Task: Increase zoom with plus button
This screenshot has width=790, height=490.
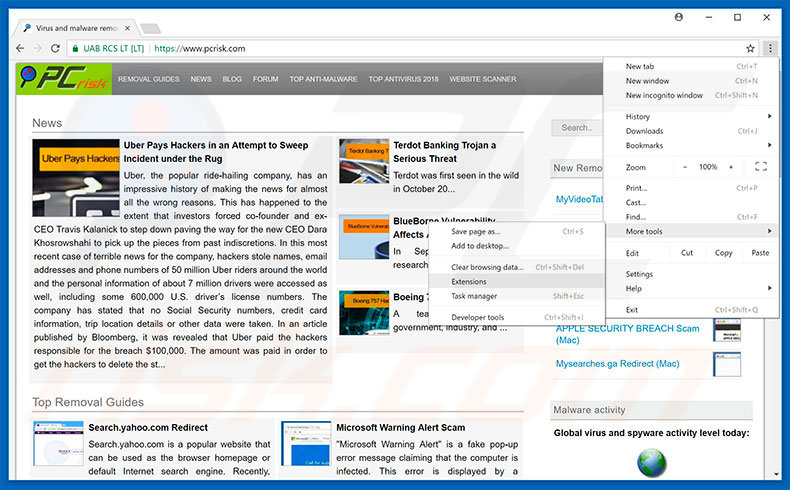Action: point(731,167)
